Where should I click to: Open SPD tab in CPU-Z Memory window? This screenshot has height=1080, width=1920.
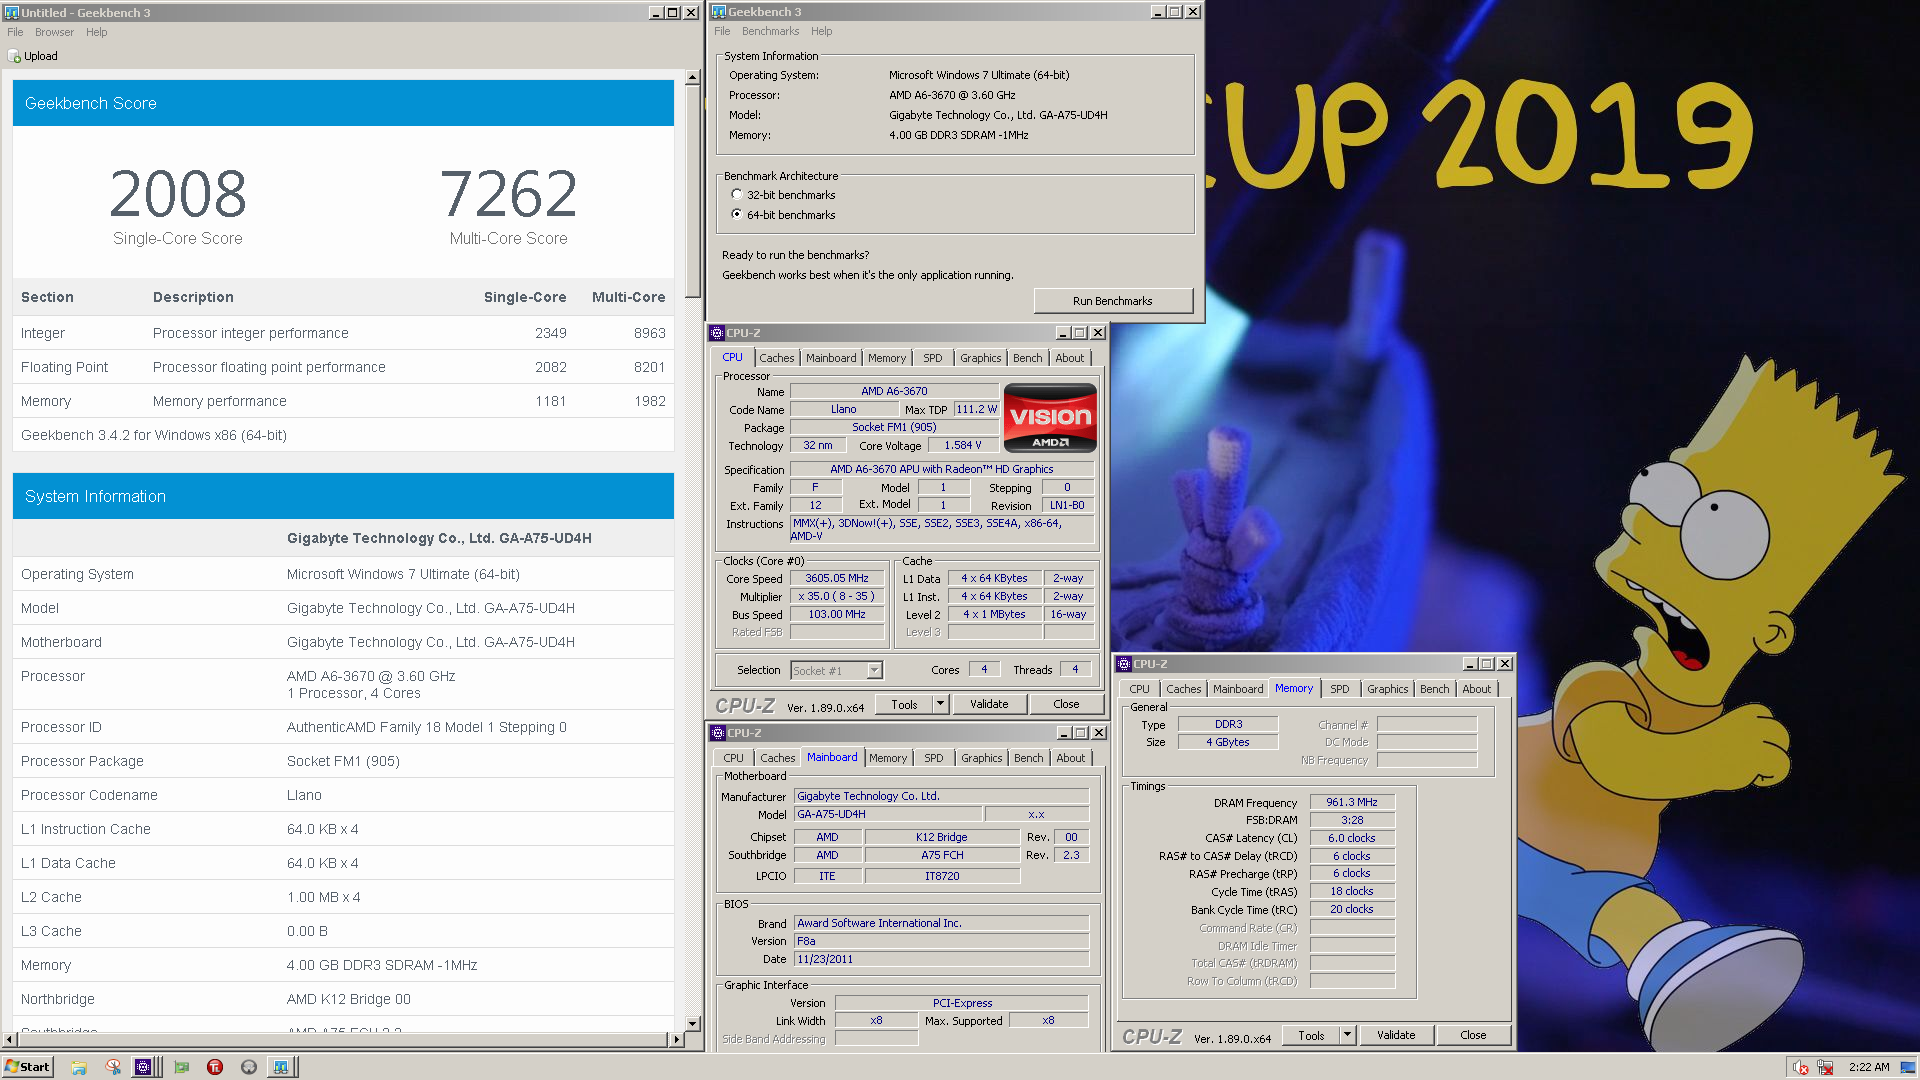(x=1339, y=689)
